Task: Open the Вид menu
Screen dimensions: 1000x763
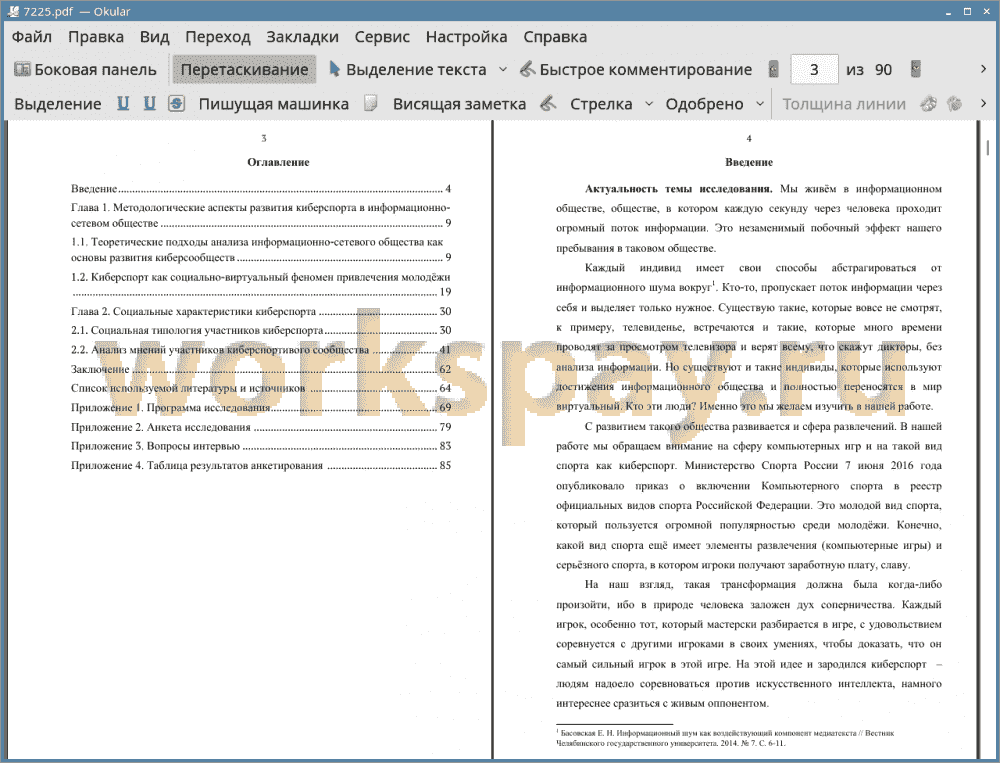Action: click(x=154, y=37)
